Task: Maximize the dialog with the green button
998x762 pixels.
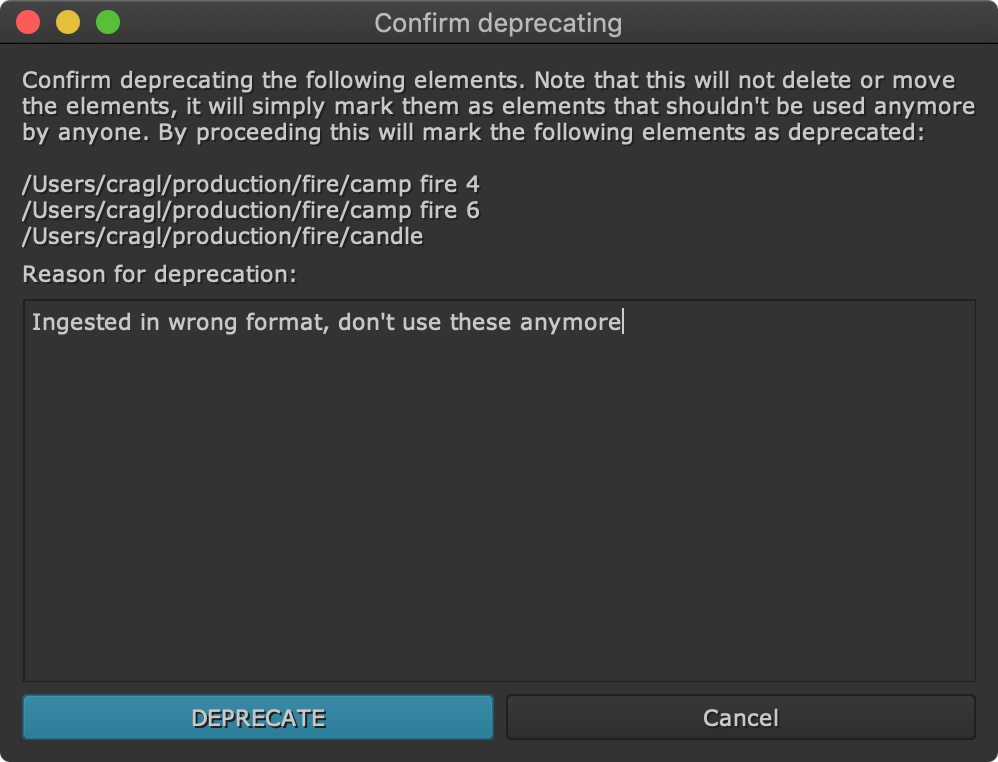Action: [108, 22]
